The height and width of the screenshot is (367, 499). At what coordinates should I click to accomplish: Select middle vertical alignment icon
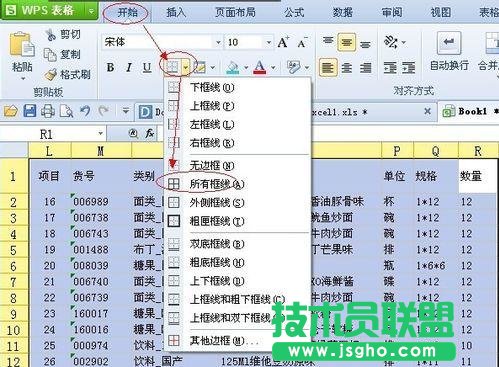[347, 42]
